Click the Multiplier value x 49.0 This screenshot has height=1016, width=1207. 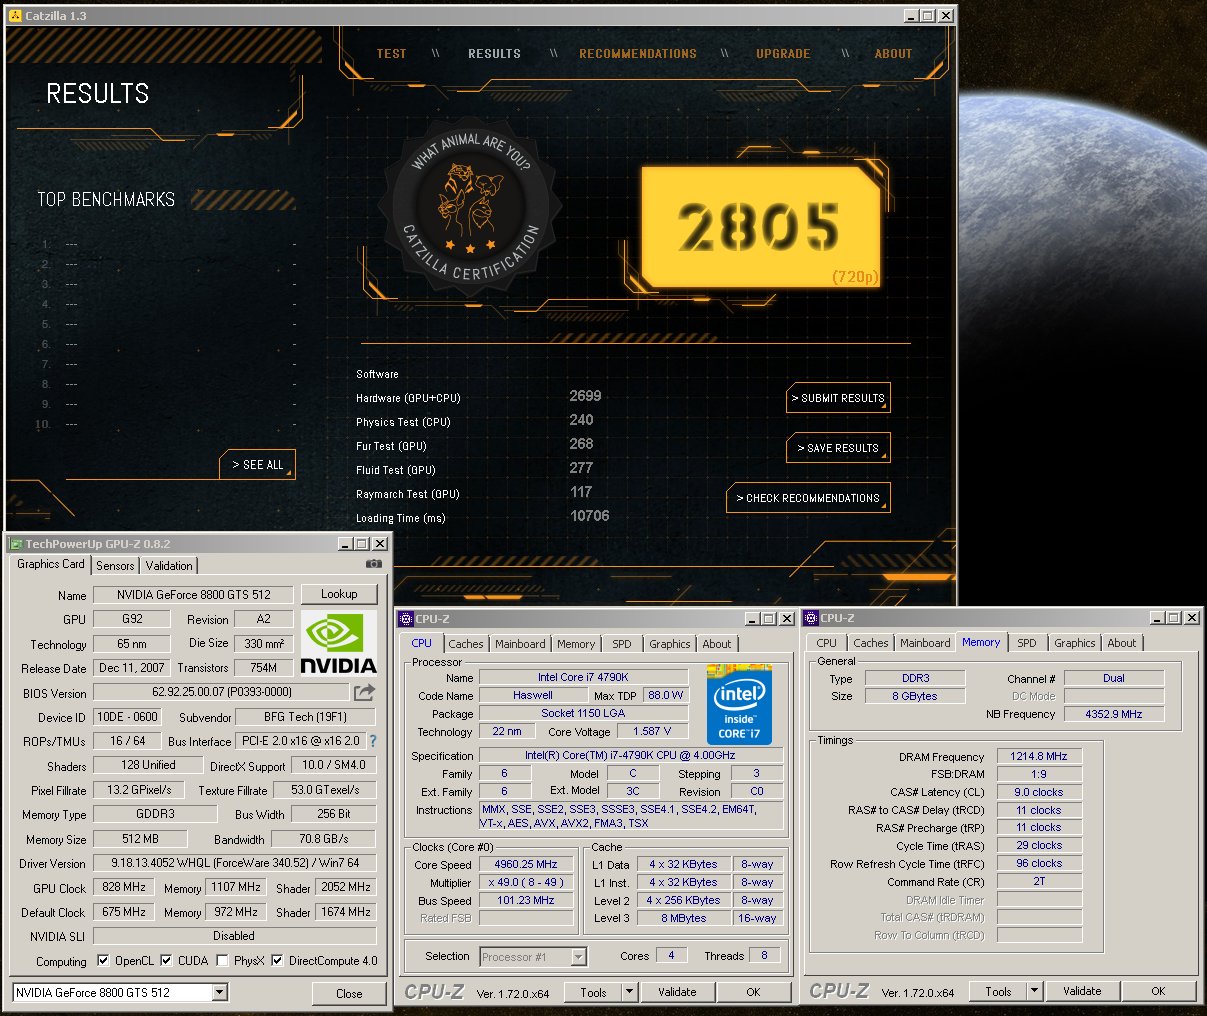pyautogui.click(x=526, y=882)
